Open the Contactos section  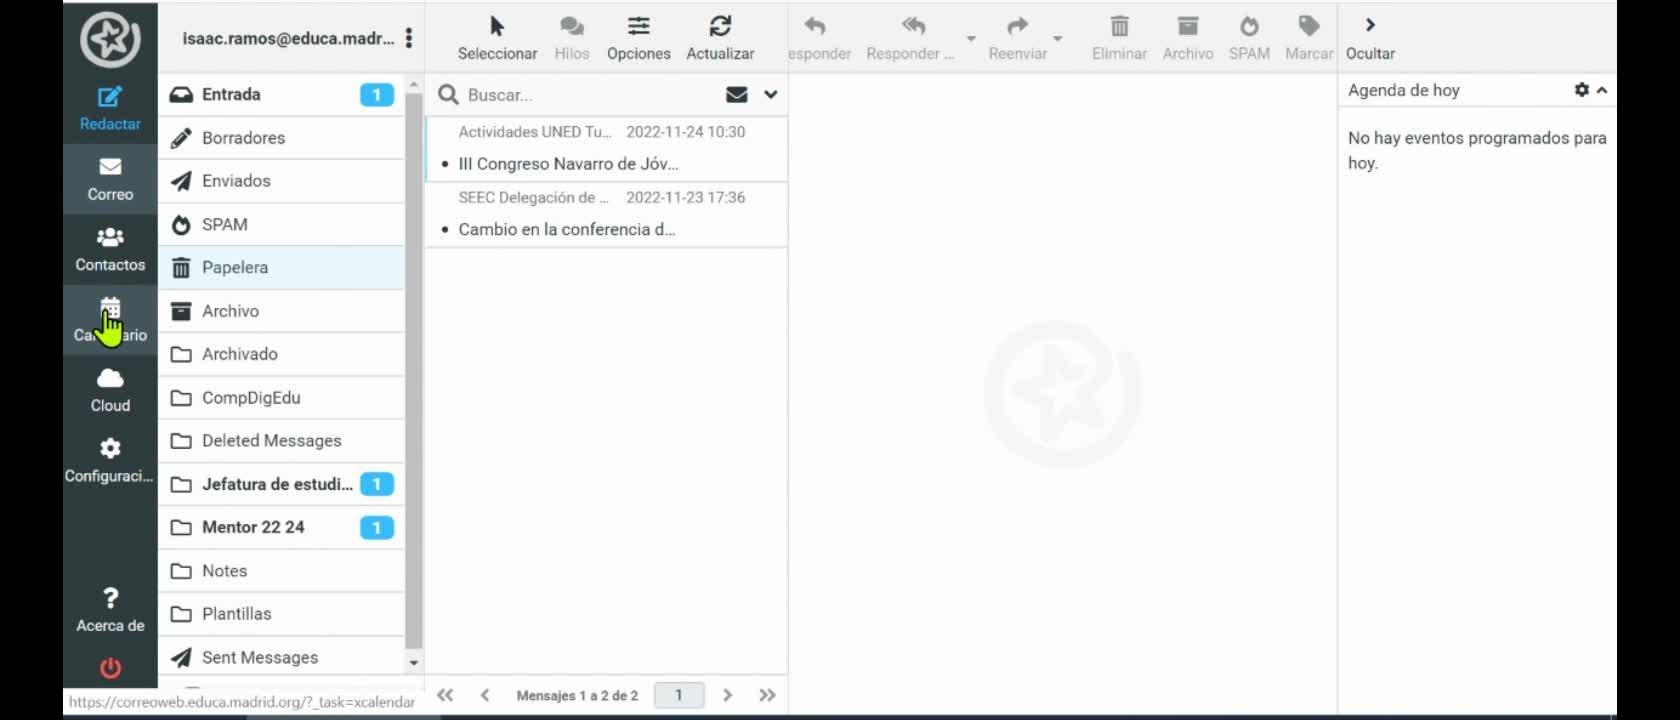click(110, 250)
